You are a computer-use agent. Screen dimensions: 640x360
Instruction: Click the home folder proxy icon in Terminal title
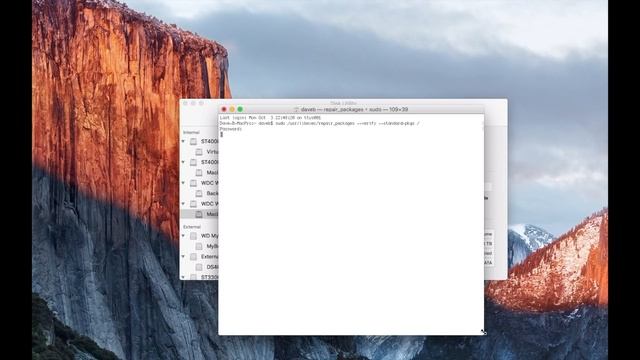point(296,109)
